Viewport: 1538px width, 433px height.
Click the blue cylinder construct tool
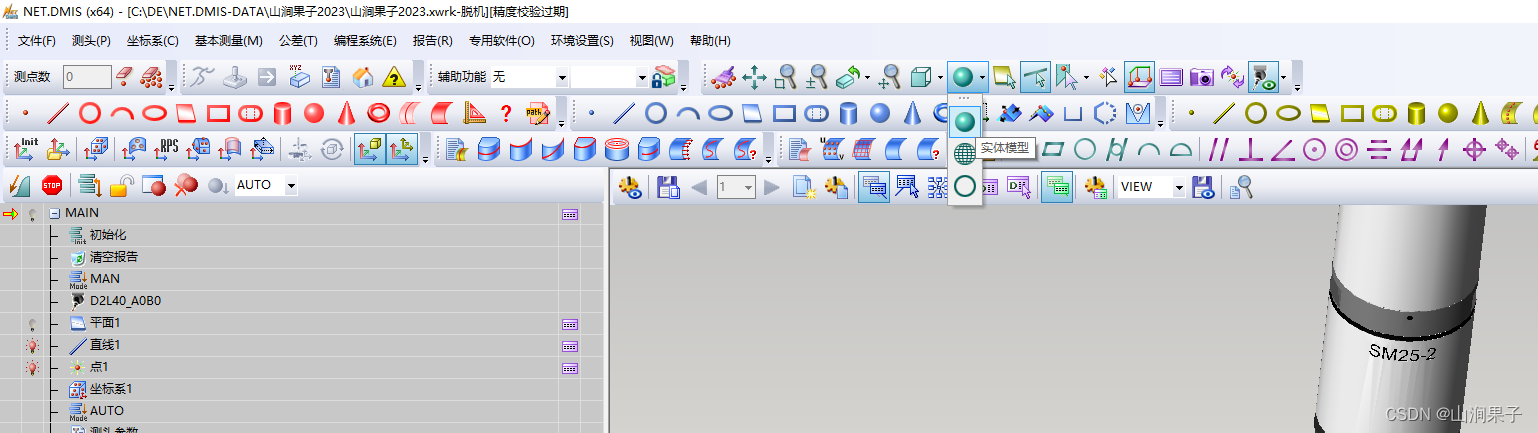click(x=848, y=113)
